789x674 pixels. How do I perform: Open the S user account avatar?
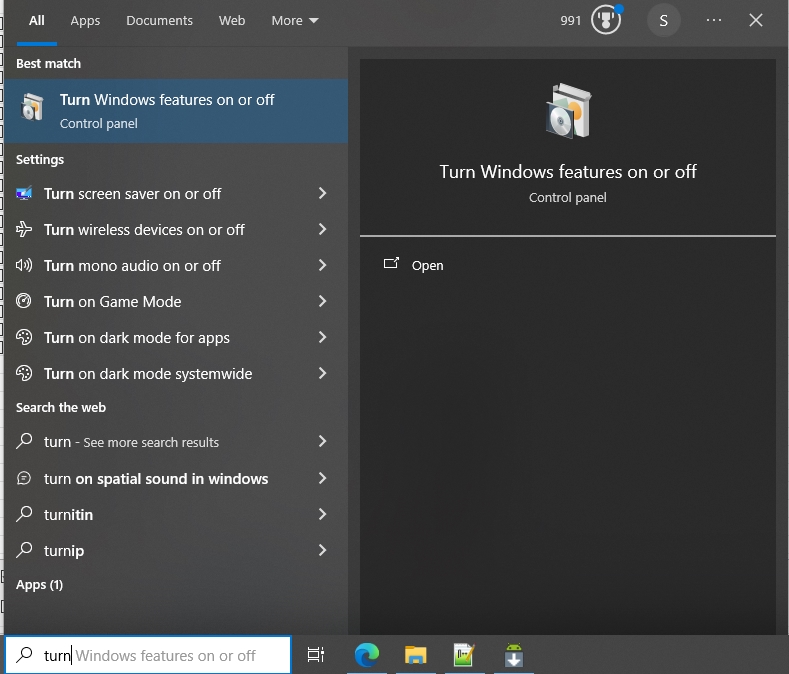663,20
